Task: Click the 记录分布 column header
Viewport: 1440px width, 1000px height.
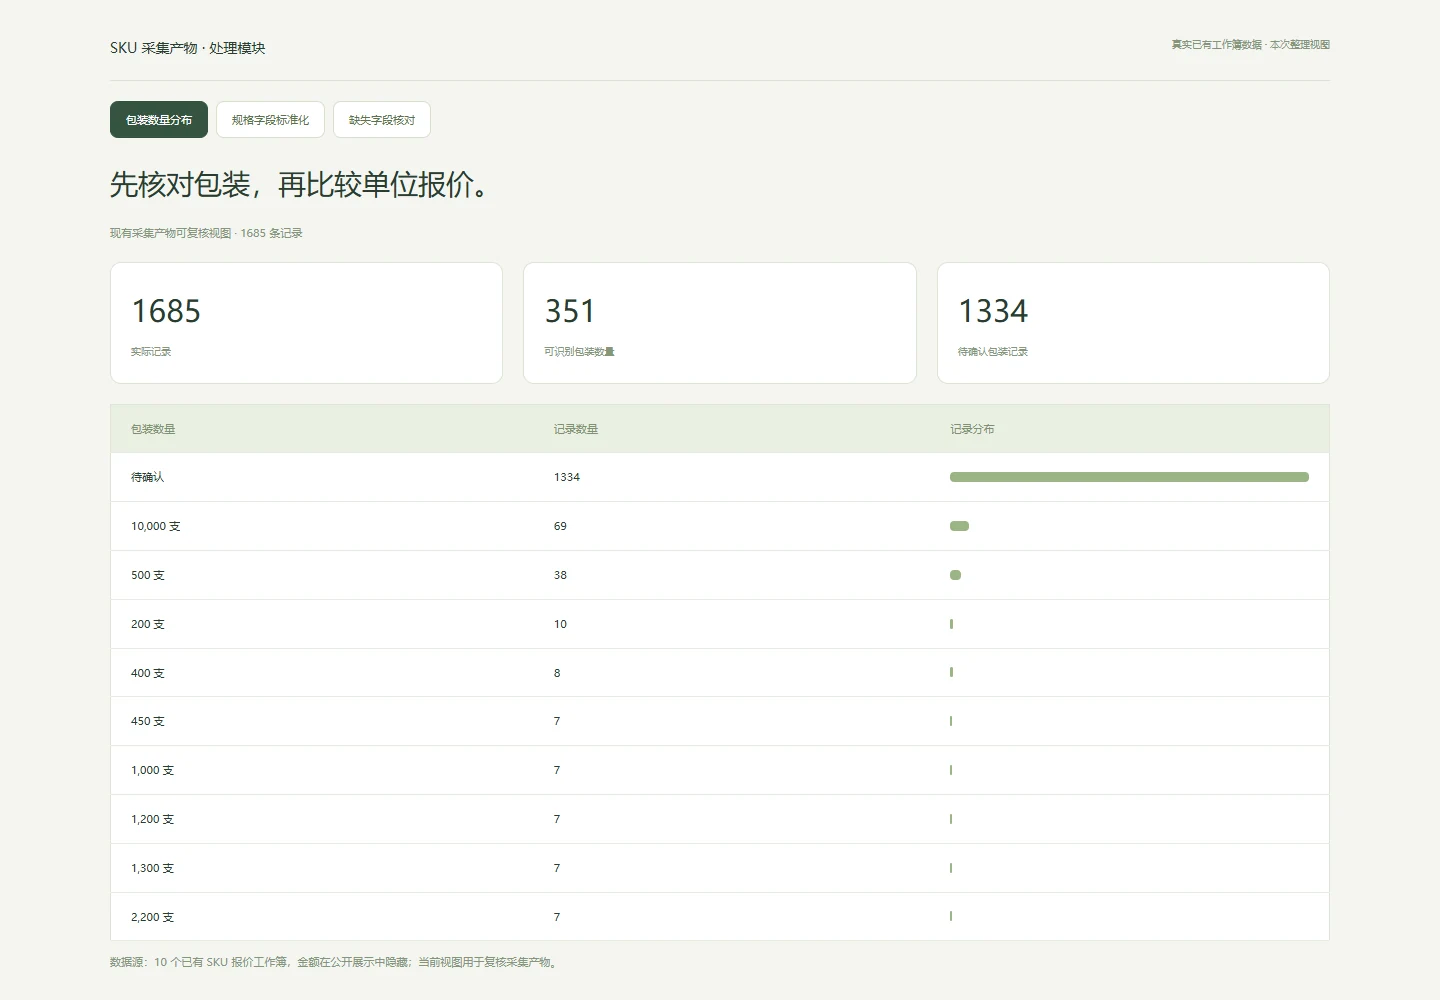Action: pos(972,429)
